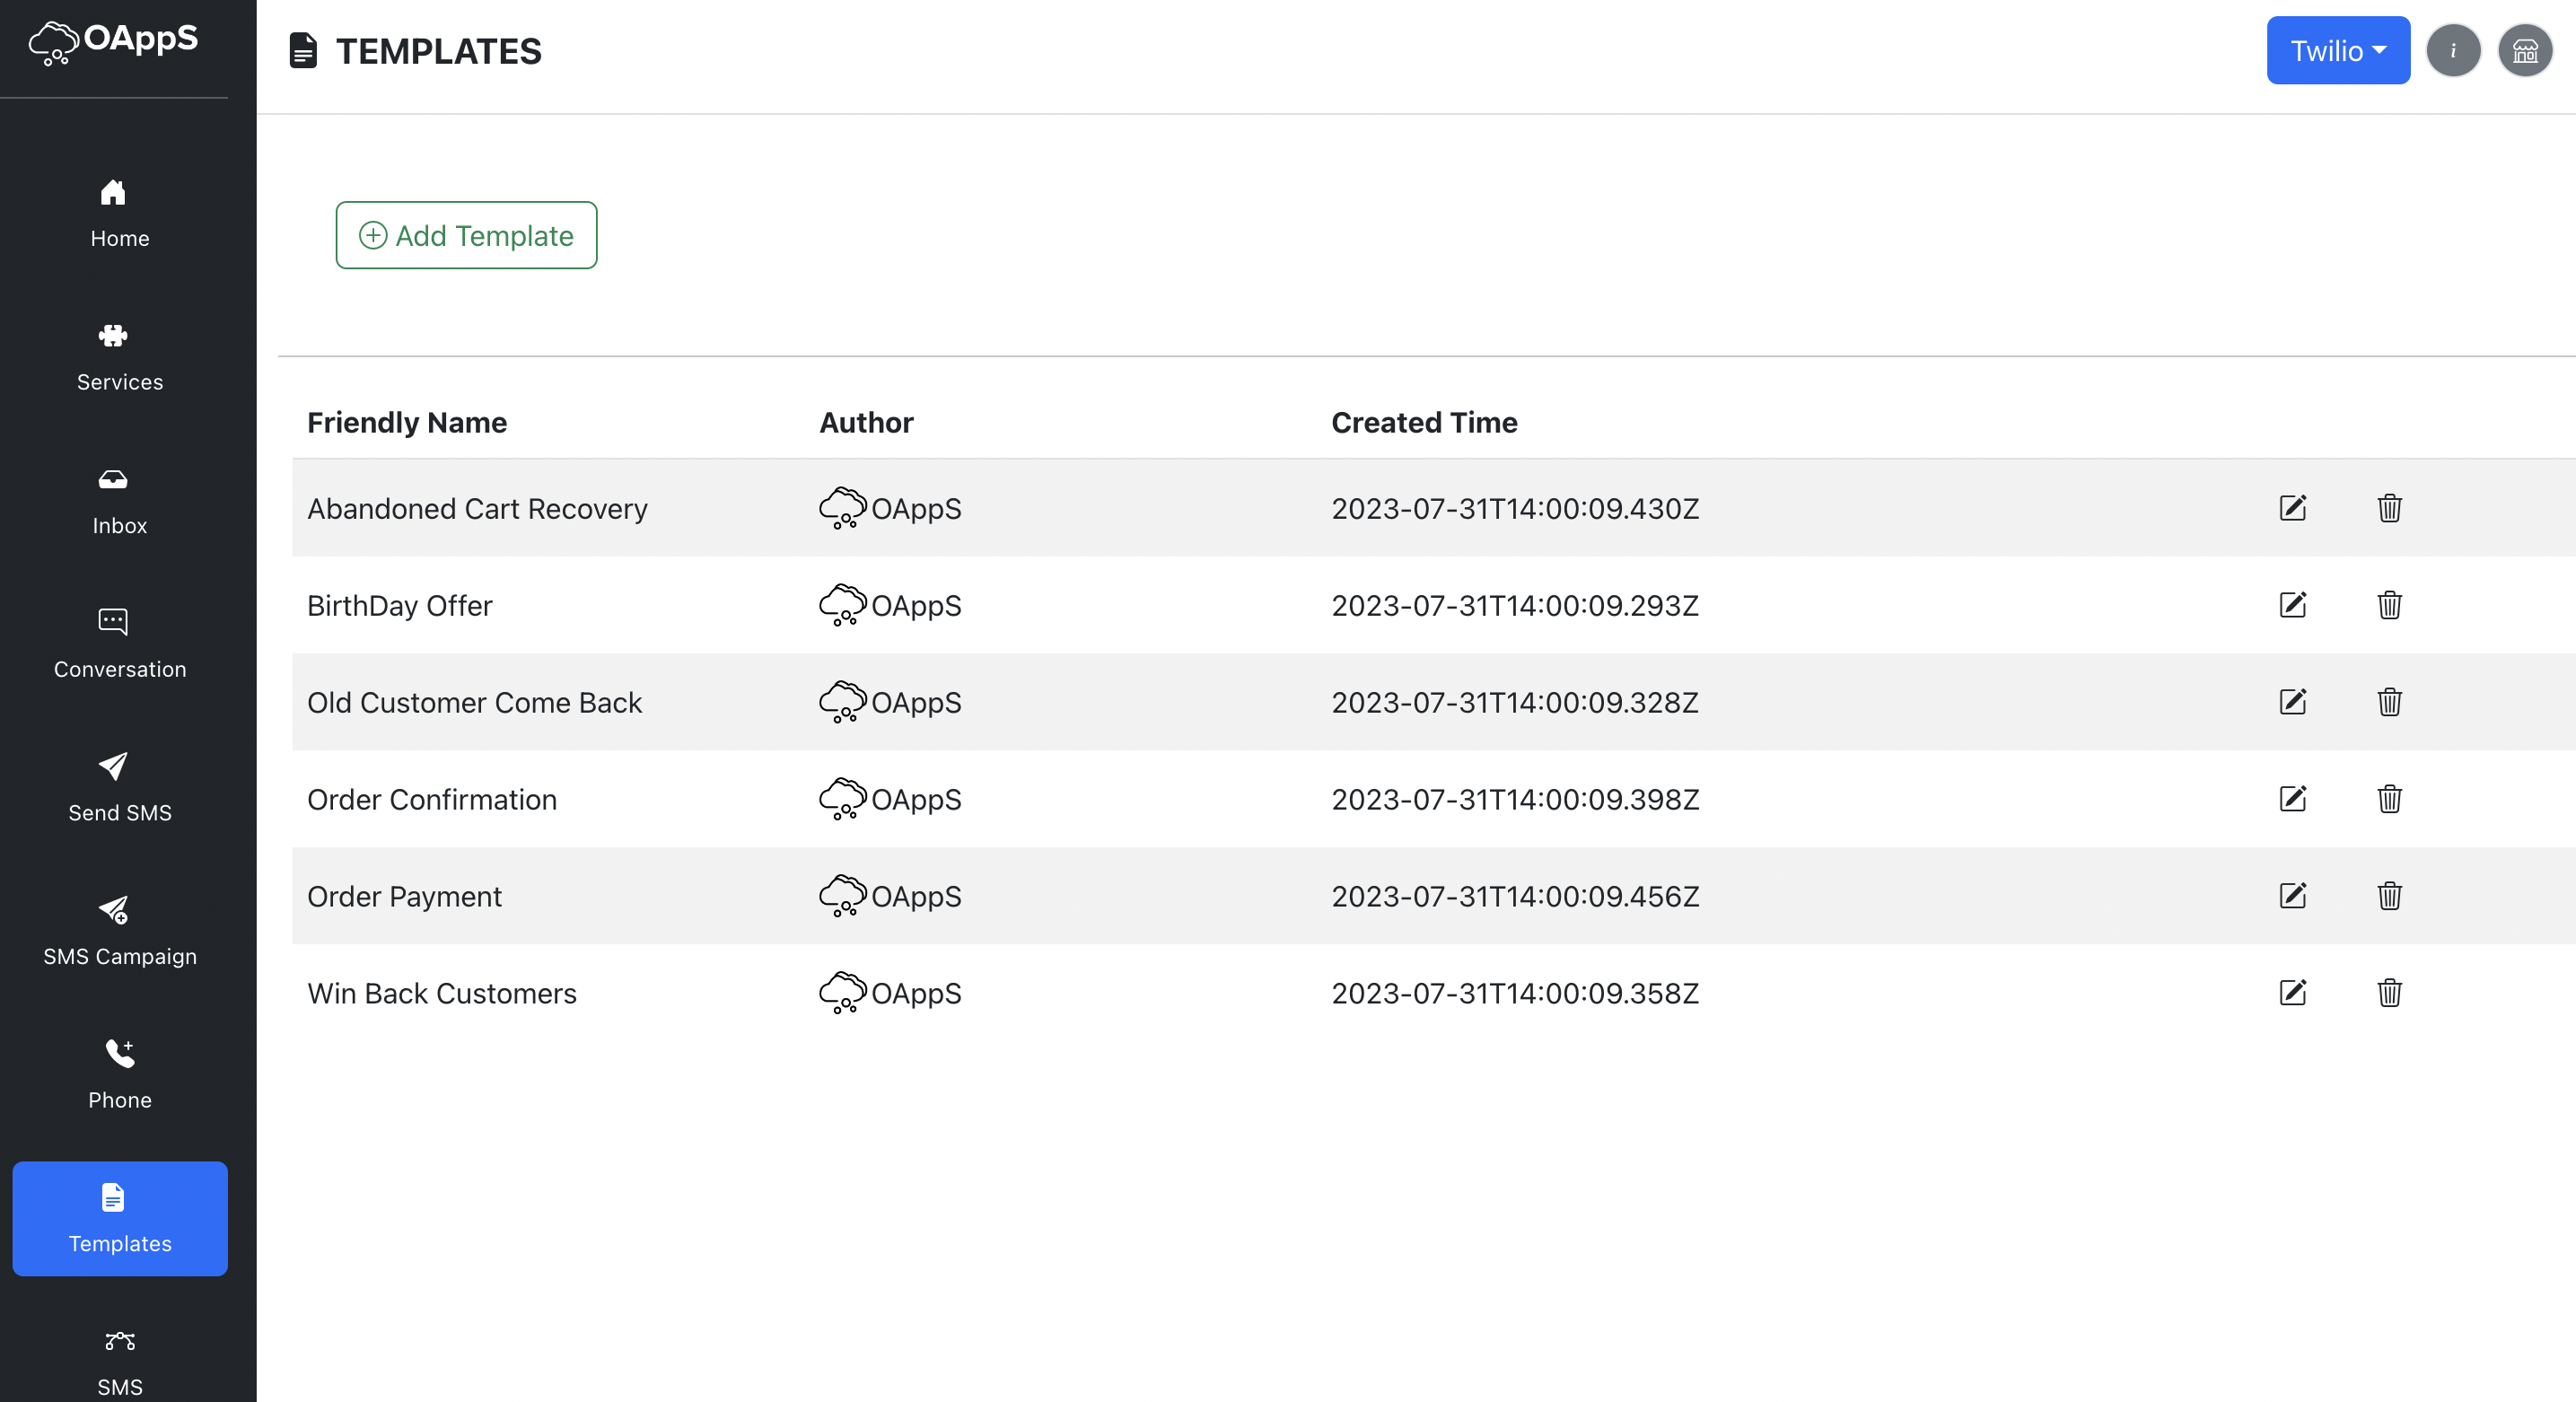Open Conversation in sidebar
Screen dimensions: 2576x1402
(120, 644)
